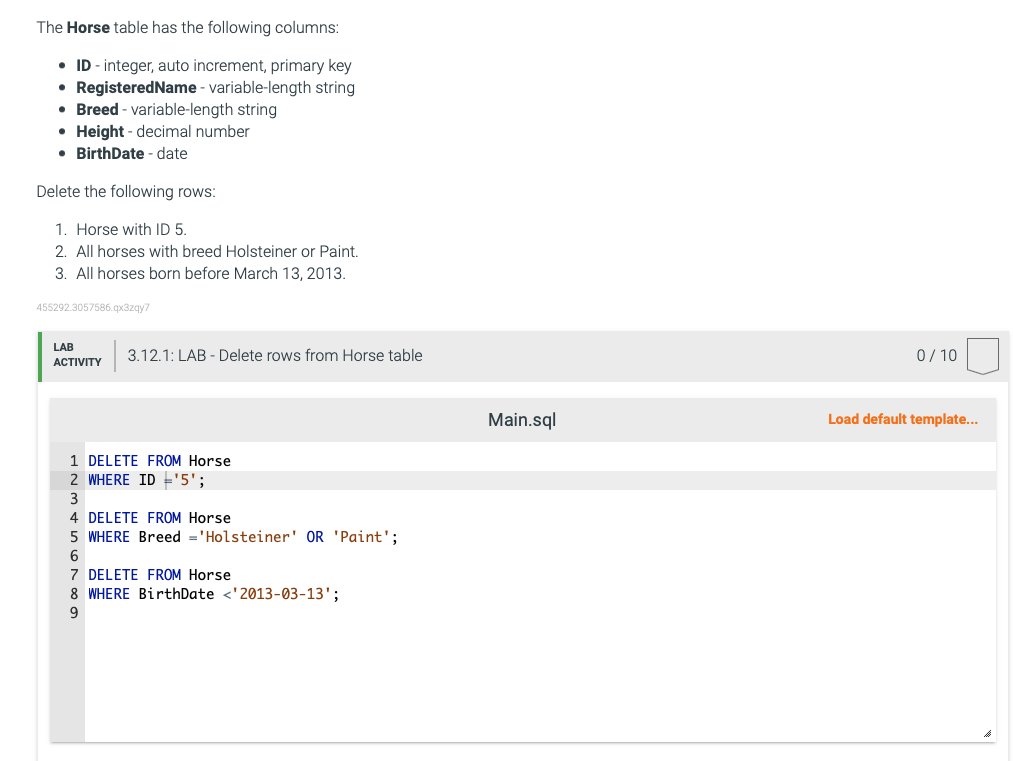Click the '2013-03-13' date string on line 8
This screenshot has height=761, width=1013.
point(281,594)
